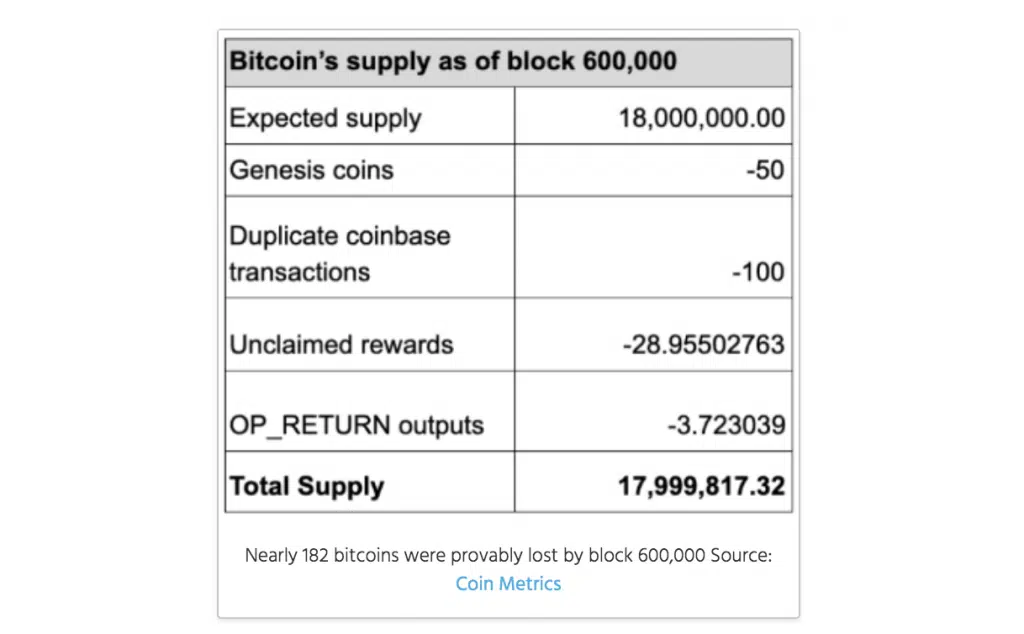Click the 18,000,000.00 expected supply value
This screenshot has width=1024, height=634.
(701, 118)
